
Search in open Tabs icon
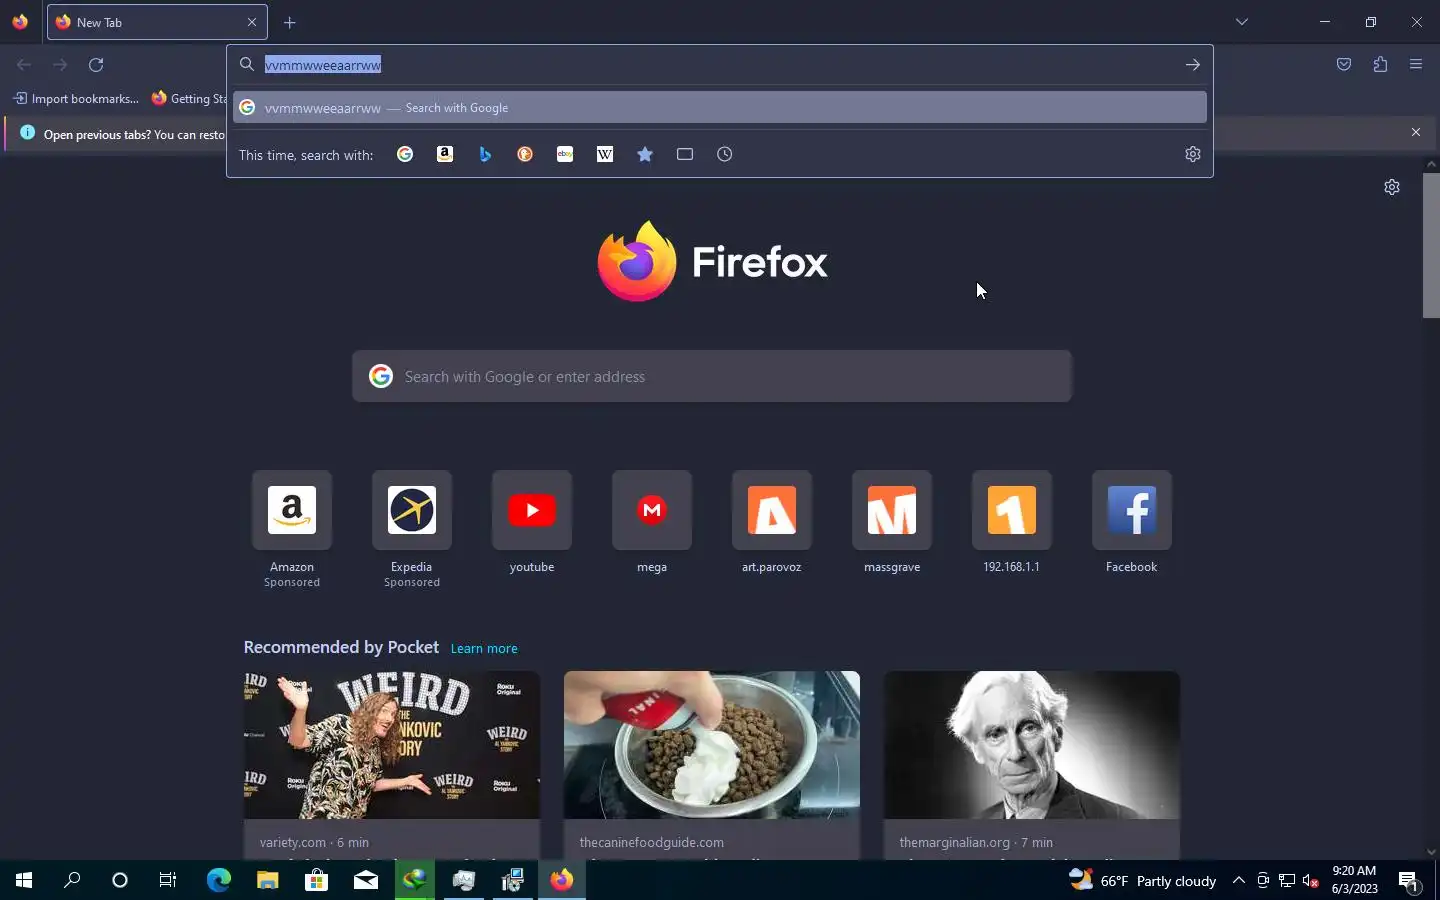click(x=685, y=154)
